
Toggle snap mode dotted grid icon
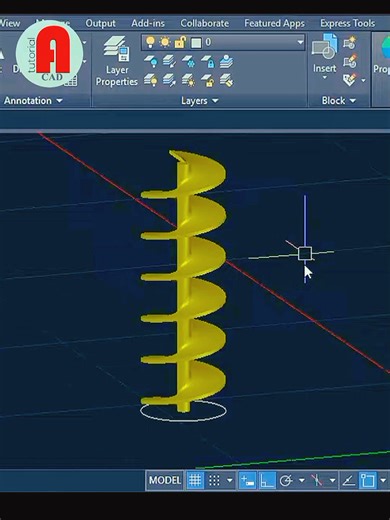coord(214,480)
